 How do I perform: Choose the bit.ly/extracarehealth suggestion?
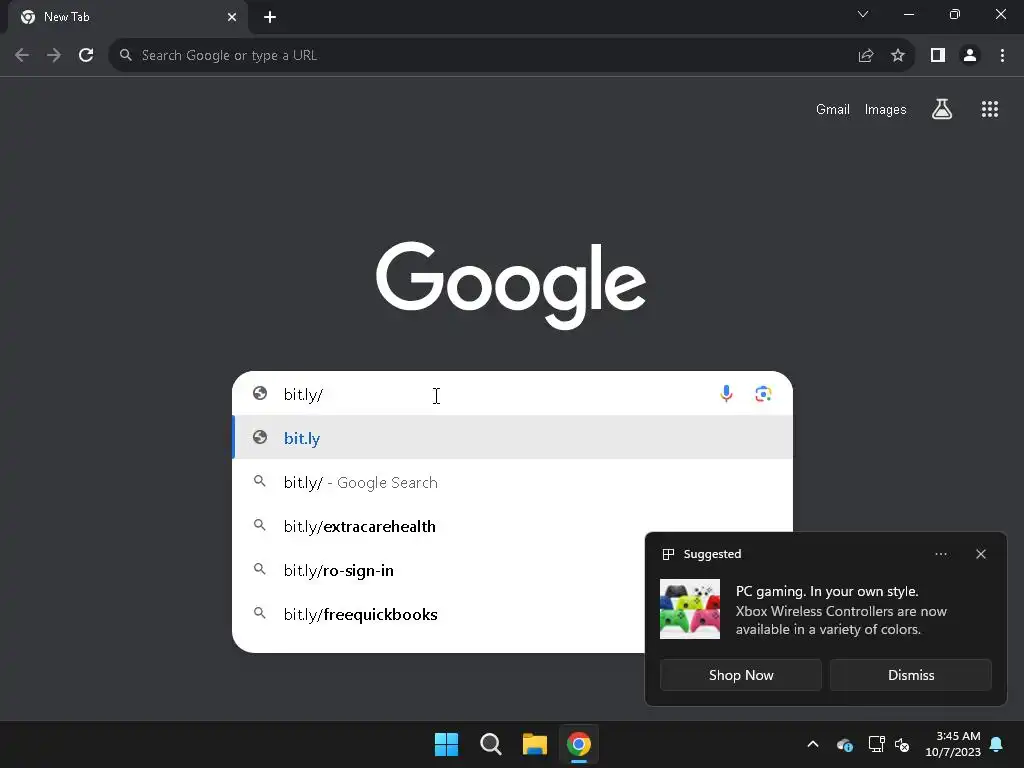point(513,526)
